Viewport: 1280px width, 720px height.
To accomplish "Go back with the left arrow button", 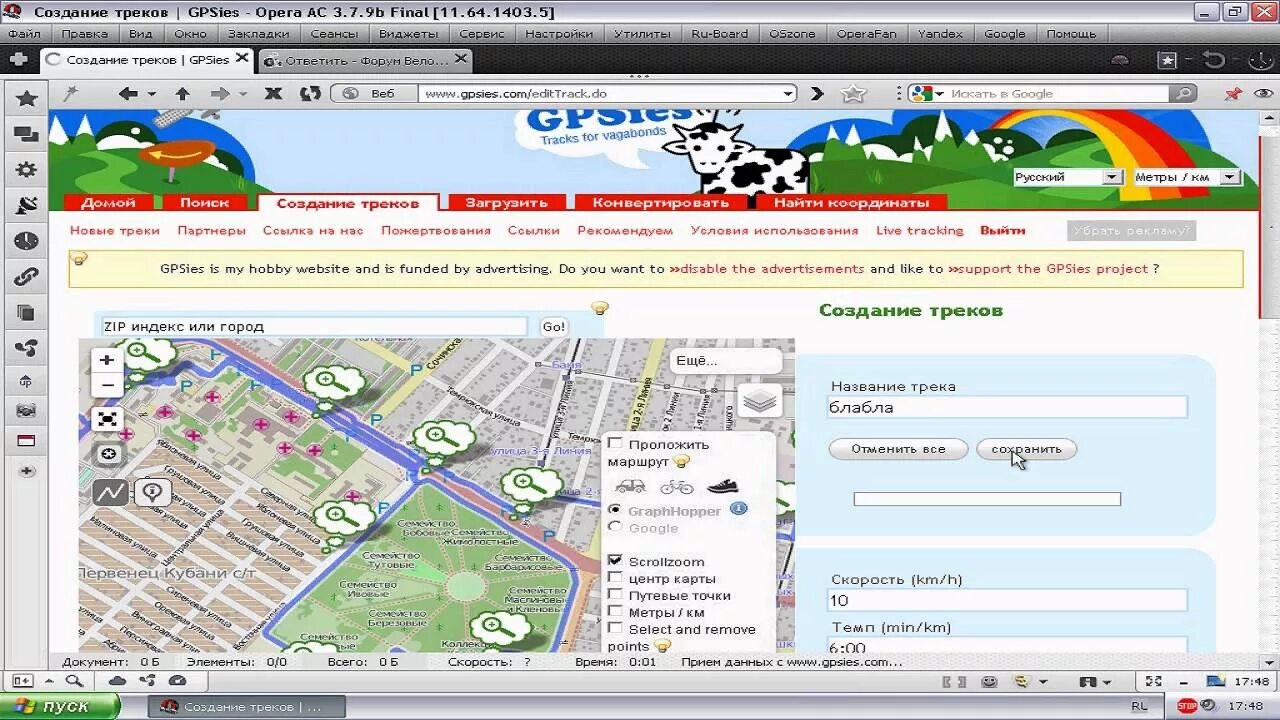I will click(128, 93).
